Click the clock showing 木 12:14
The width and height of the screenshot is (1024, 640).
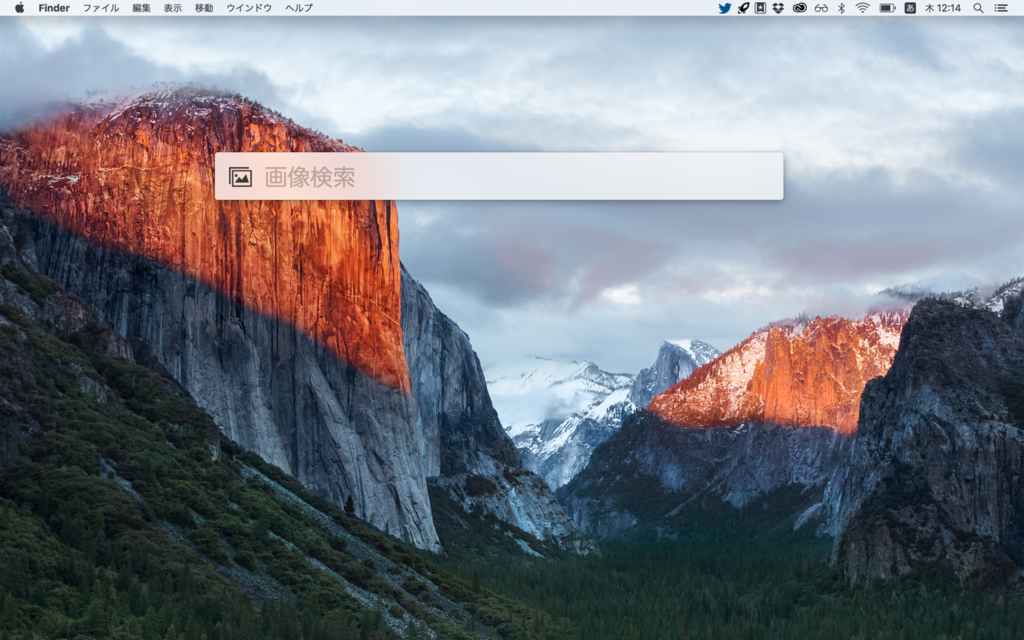click(x=942, y=8)
